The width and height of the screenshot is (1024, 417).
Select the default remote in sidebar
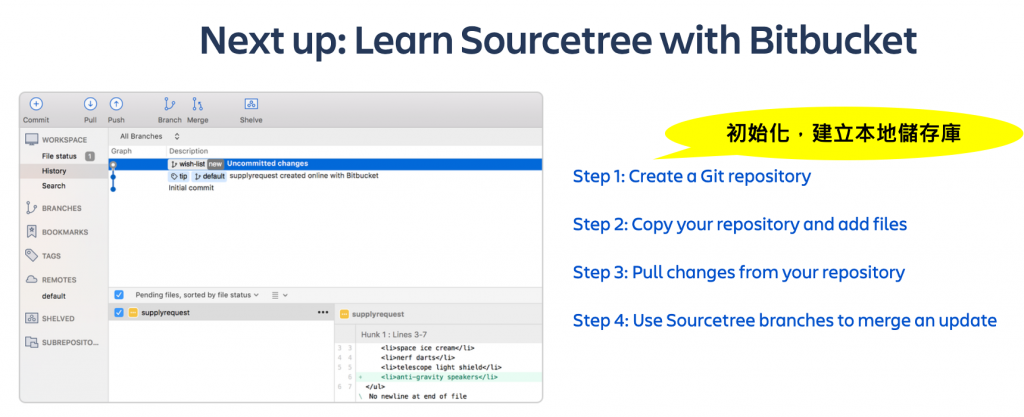click(x=54, y=296)
